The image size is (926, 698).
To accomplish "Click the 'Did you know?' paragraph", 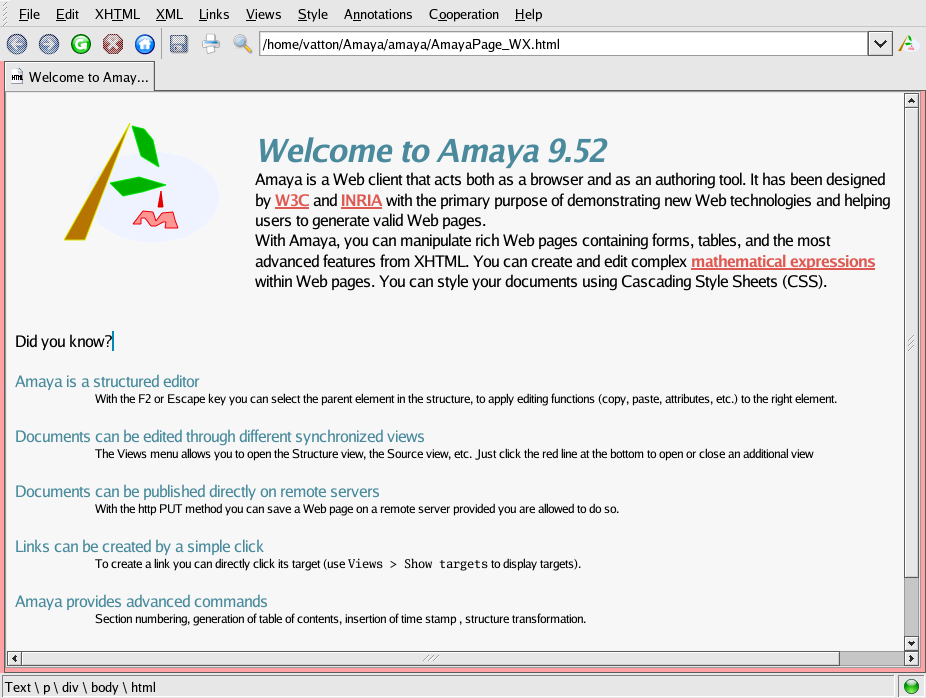I will point(64,341).
